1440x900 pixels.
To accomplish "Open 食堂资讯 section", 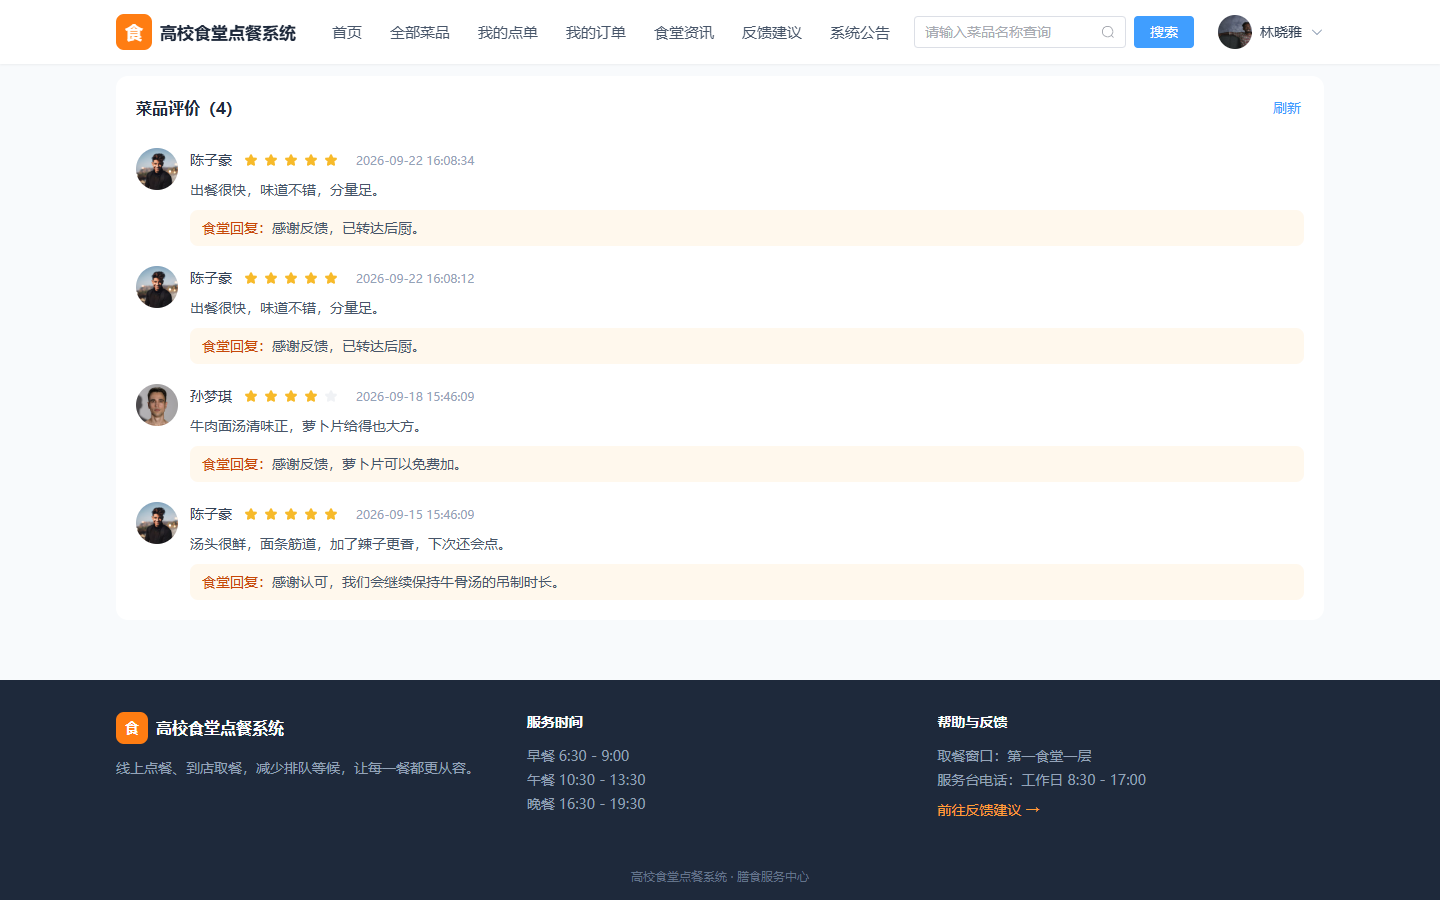I will tap(684, 32).
